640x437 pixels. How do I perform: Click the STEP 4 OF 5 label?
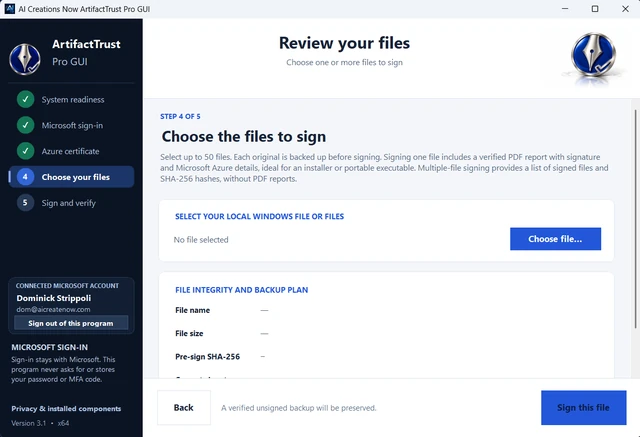click(180, 116)
